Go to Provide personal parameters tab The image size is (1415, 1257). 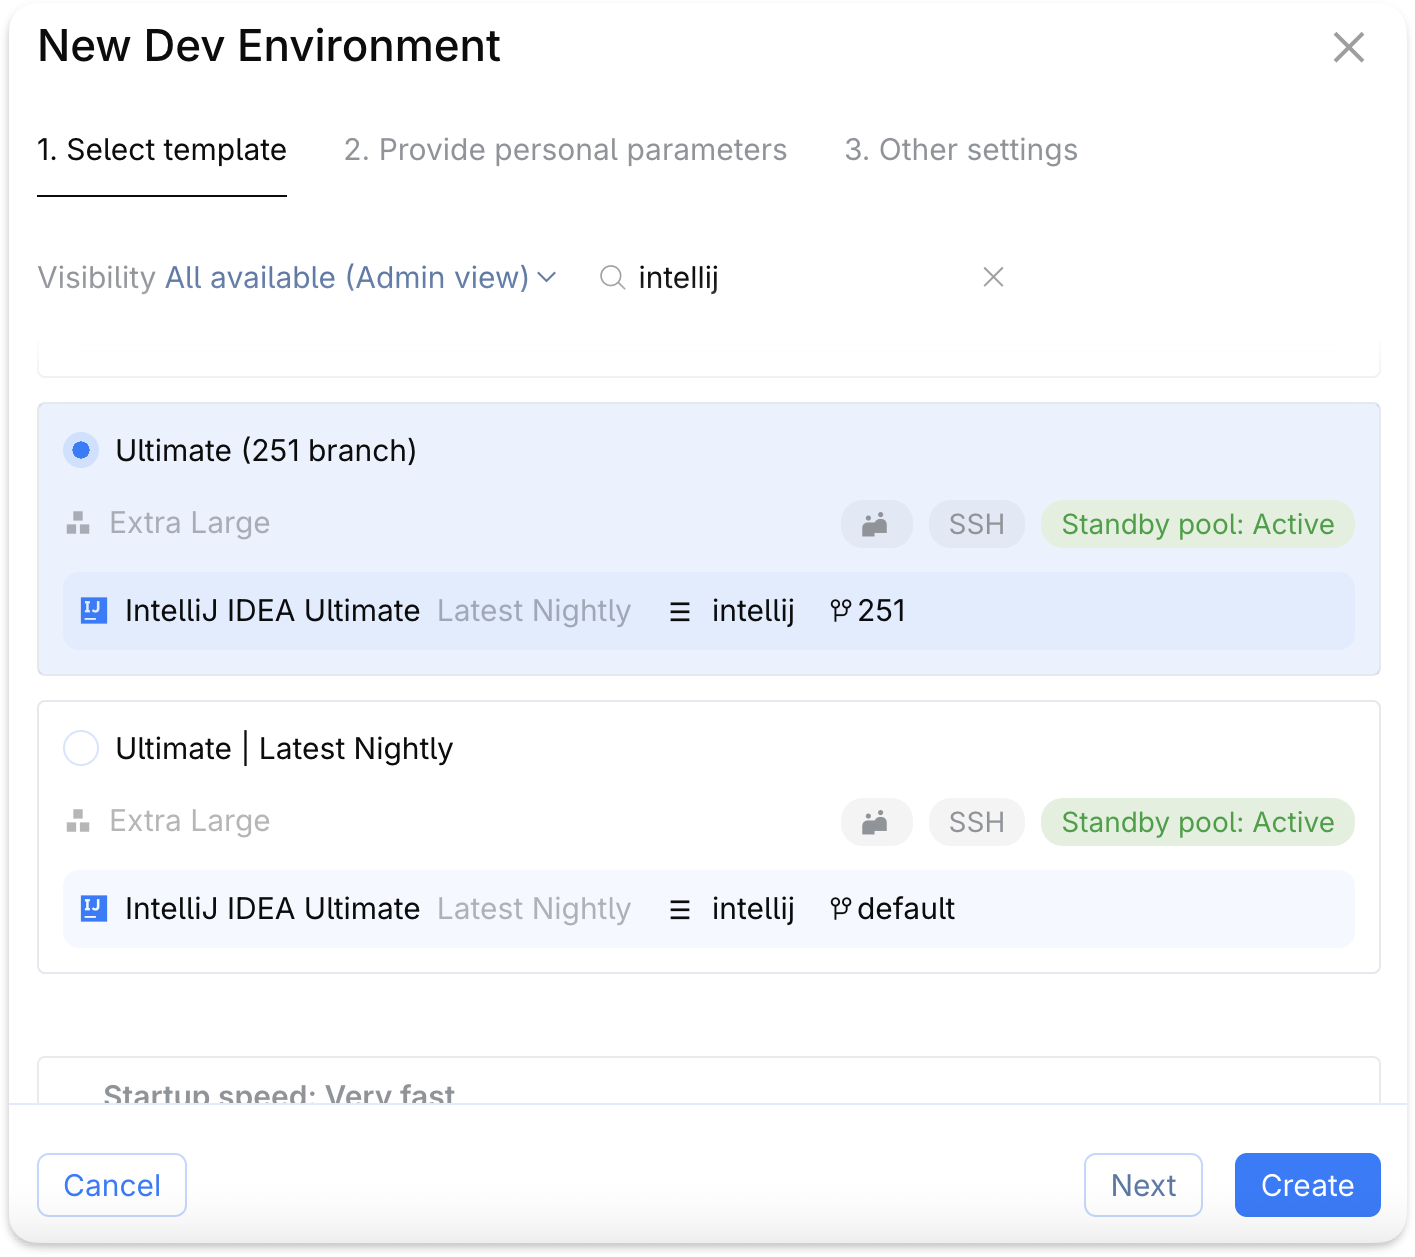[x=565, y=150]
